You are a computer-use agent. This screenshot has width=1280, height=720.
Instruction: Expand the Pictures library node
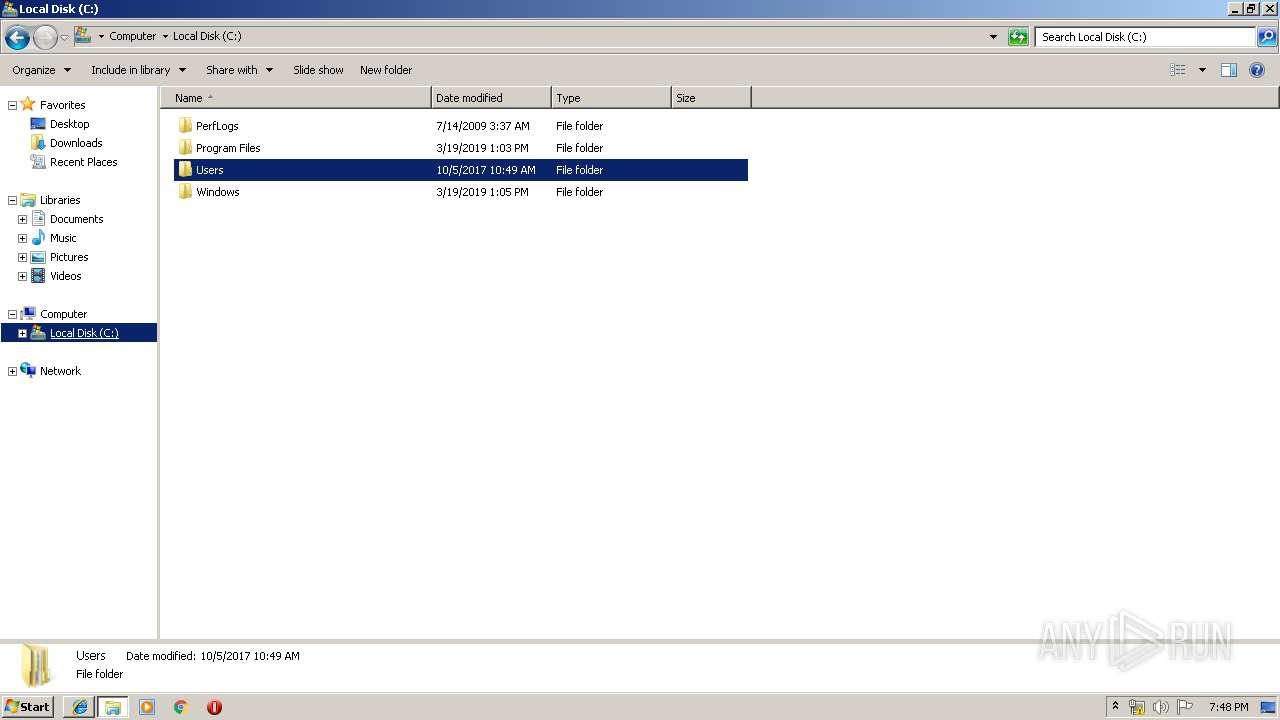(x=22, y=257)
